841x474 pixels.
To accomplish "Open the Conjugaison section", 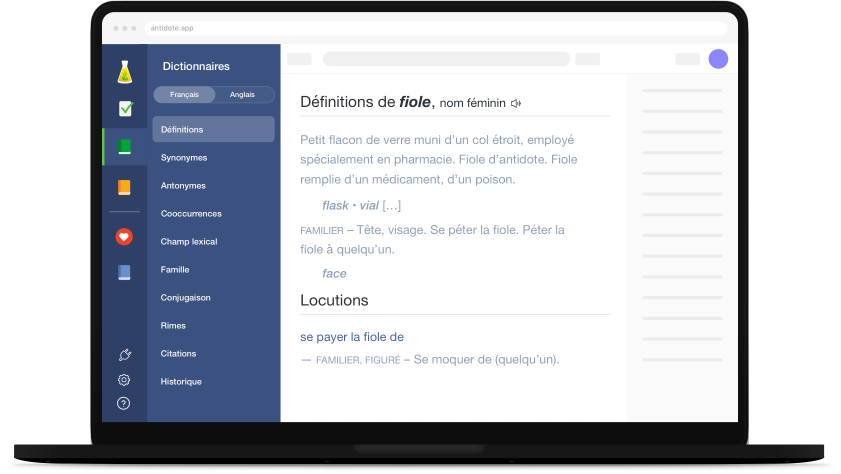I will [185, 298].
